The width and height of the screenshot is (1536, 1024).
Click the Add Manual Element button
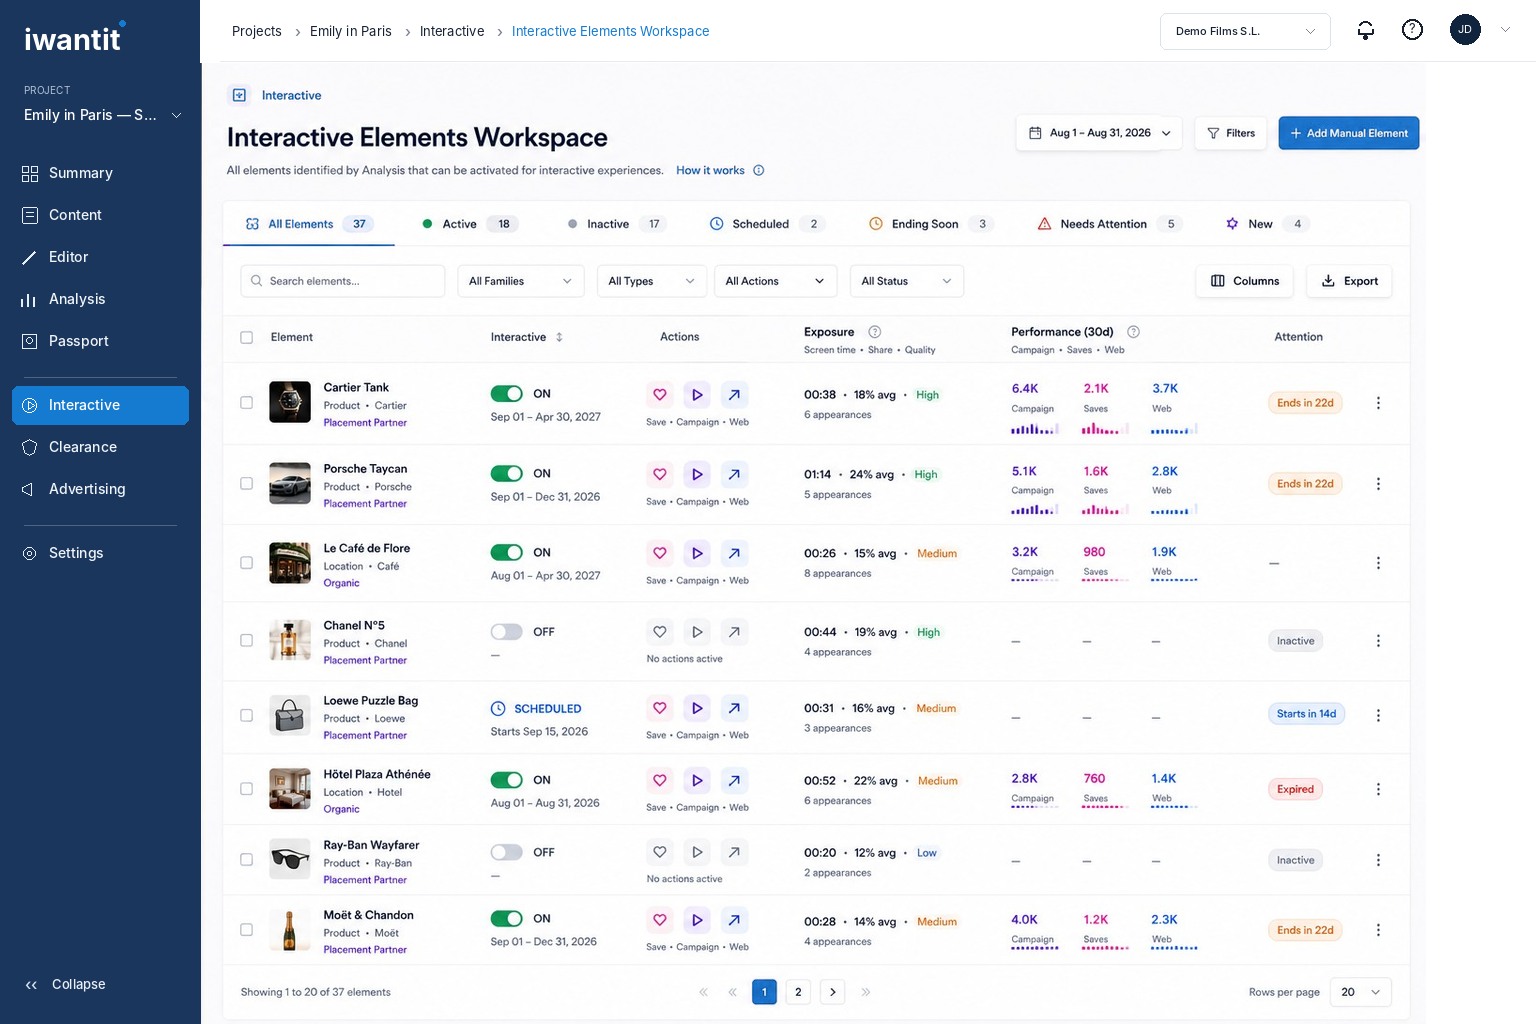(x=1349, y=133)
